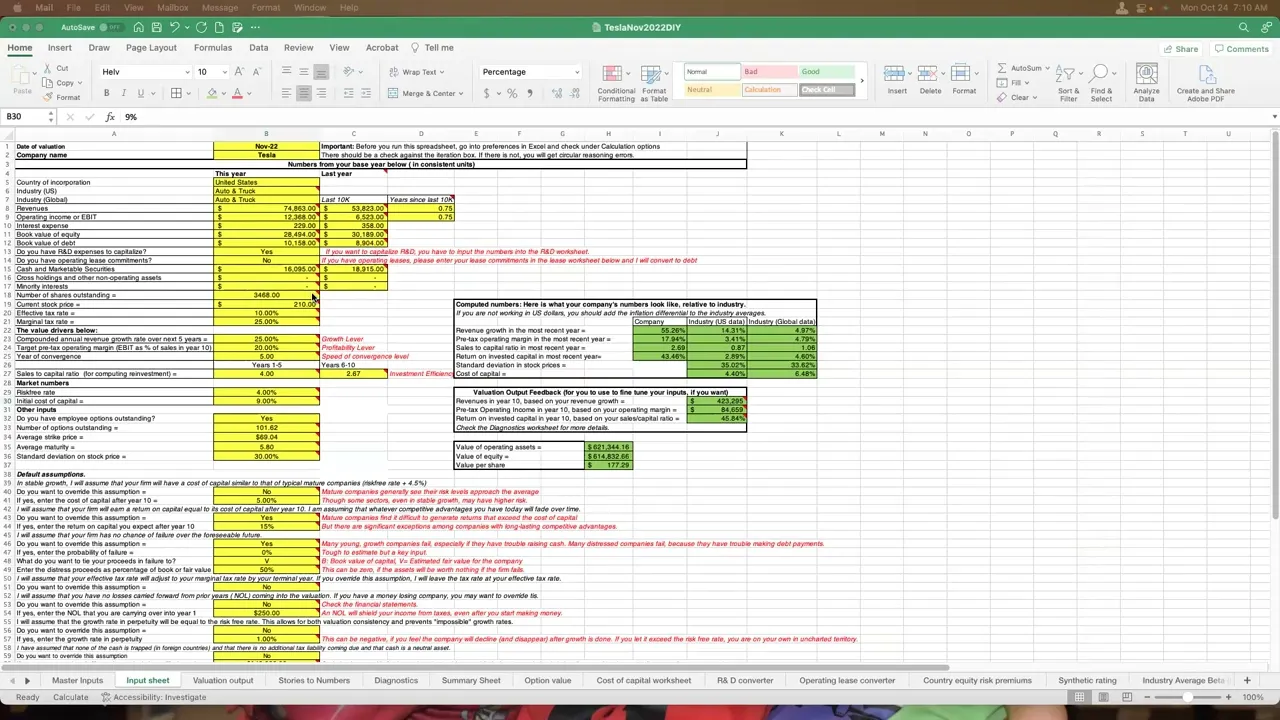Screen dimensions: 1280x720
Task: Click the Share button
Action: (1179, 49)
